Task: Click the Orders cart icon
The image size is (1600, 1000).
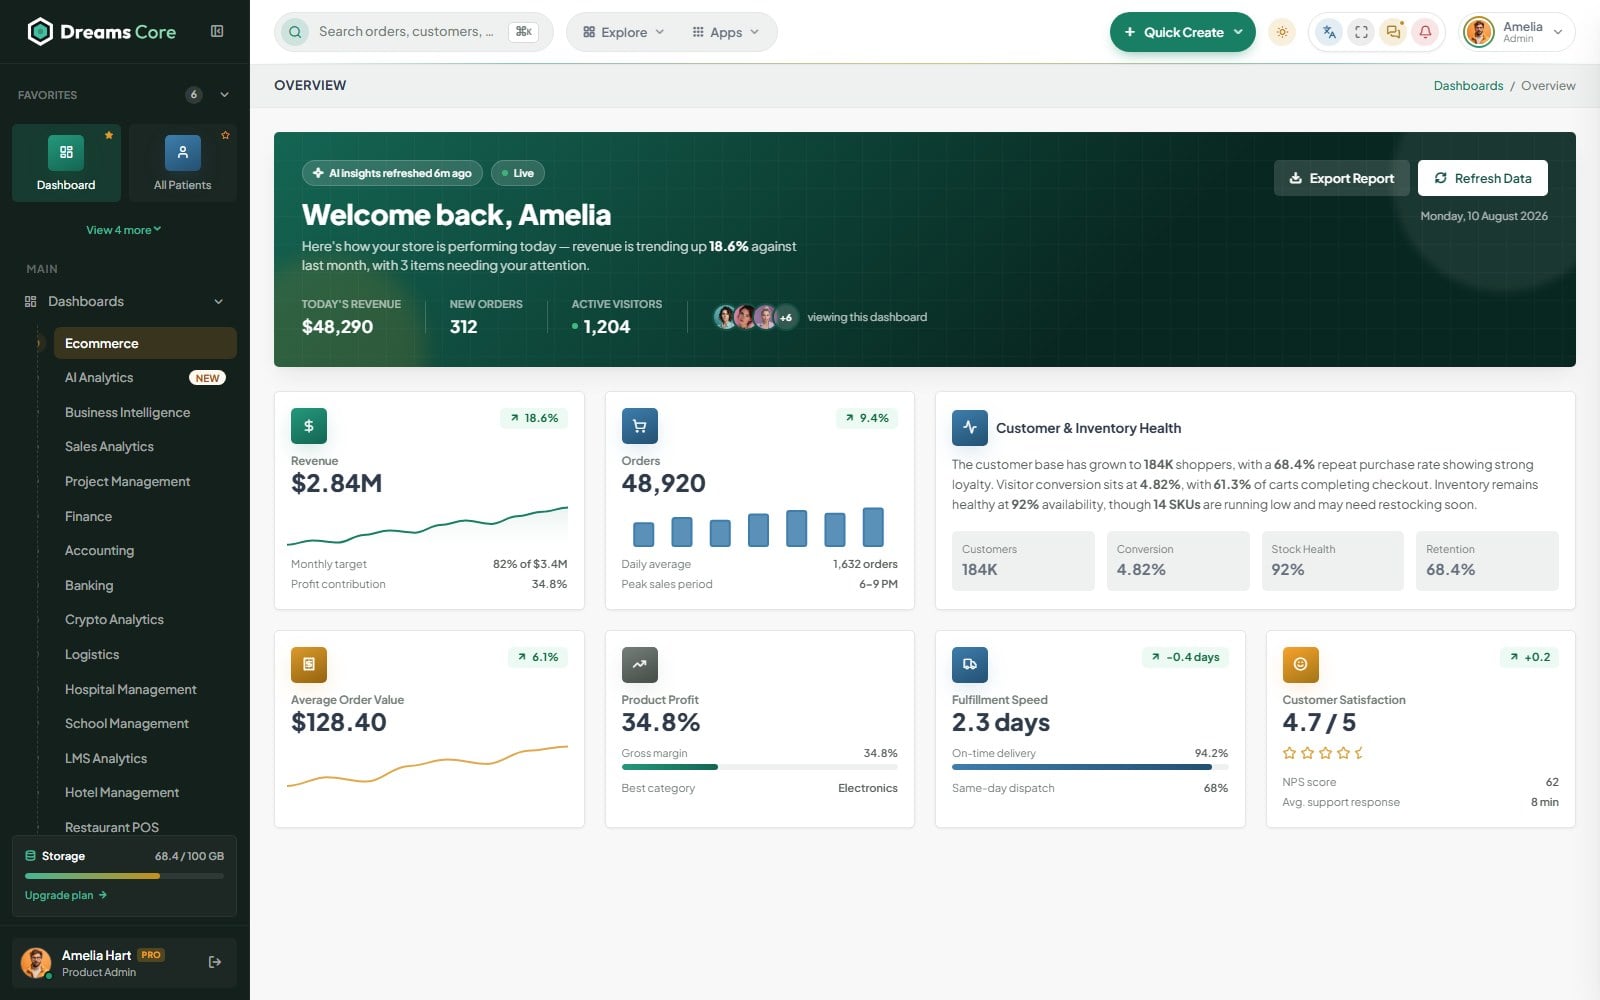Action: (639, 426)
